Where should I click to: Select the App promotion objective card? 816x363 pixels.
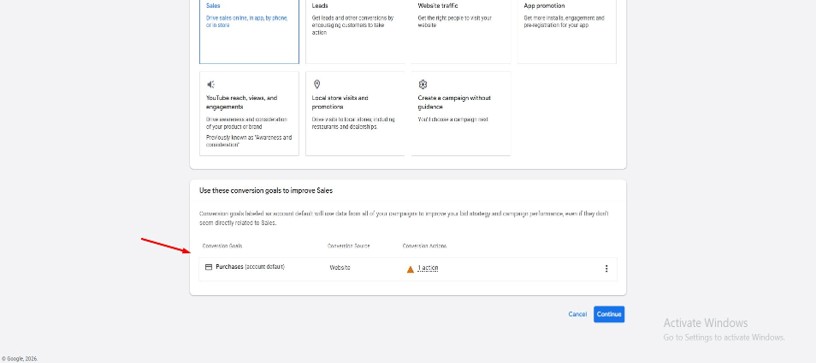tap(567, 31)
